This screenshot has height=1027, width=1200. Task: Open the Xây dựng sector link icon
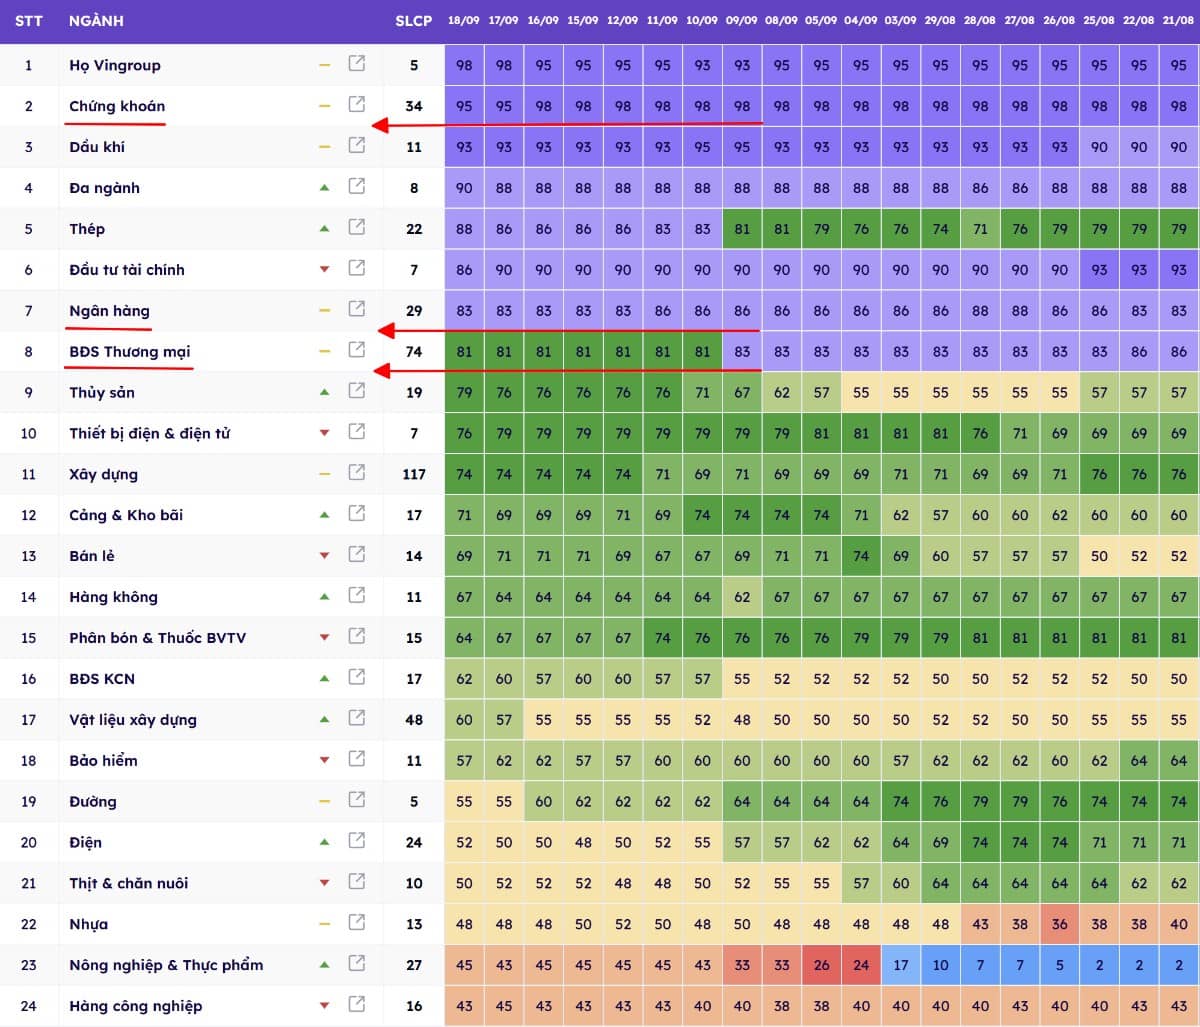356,473
